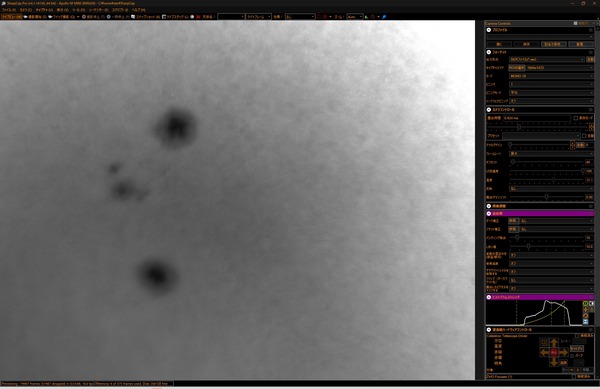Click the small red icon before the object name field
600x389 pixels.
tap(198, 17)
